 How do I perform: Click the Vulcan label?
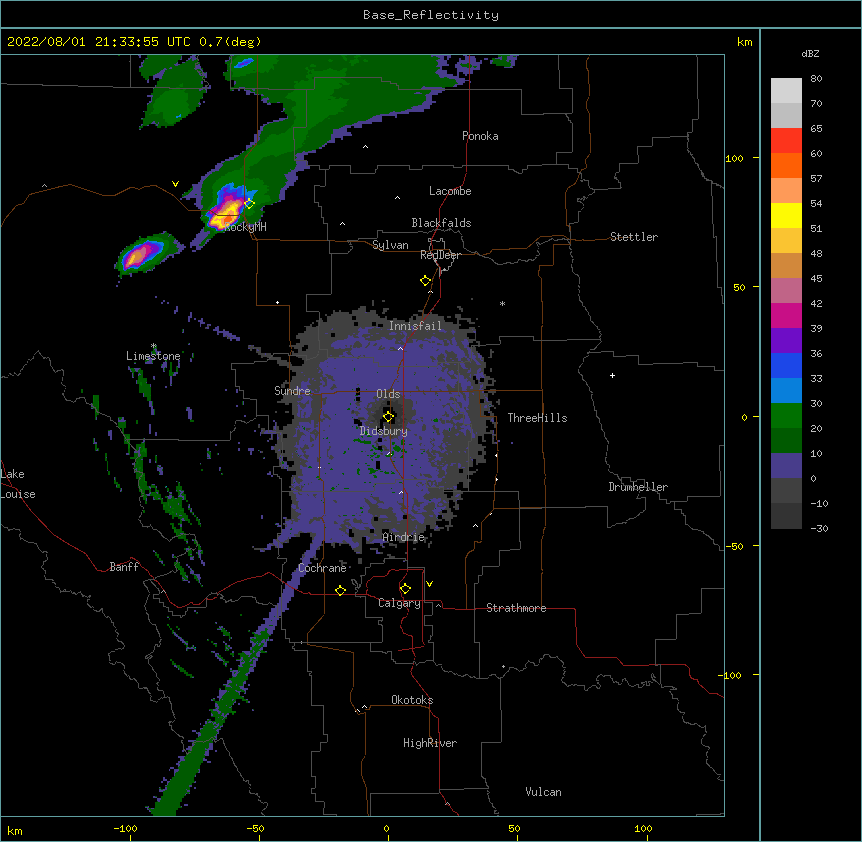coord(543,792)
